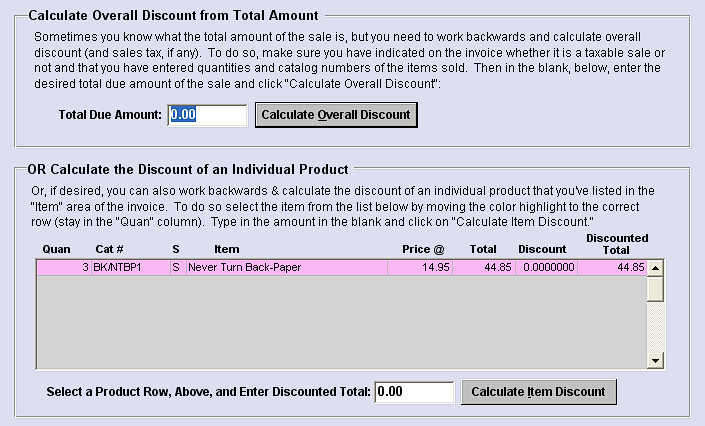Select the Quan cell showing 3

pyautogui.click(x=59, y=268)
